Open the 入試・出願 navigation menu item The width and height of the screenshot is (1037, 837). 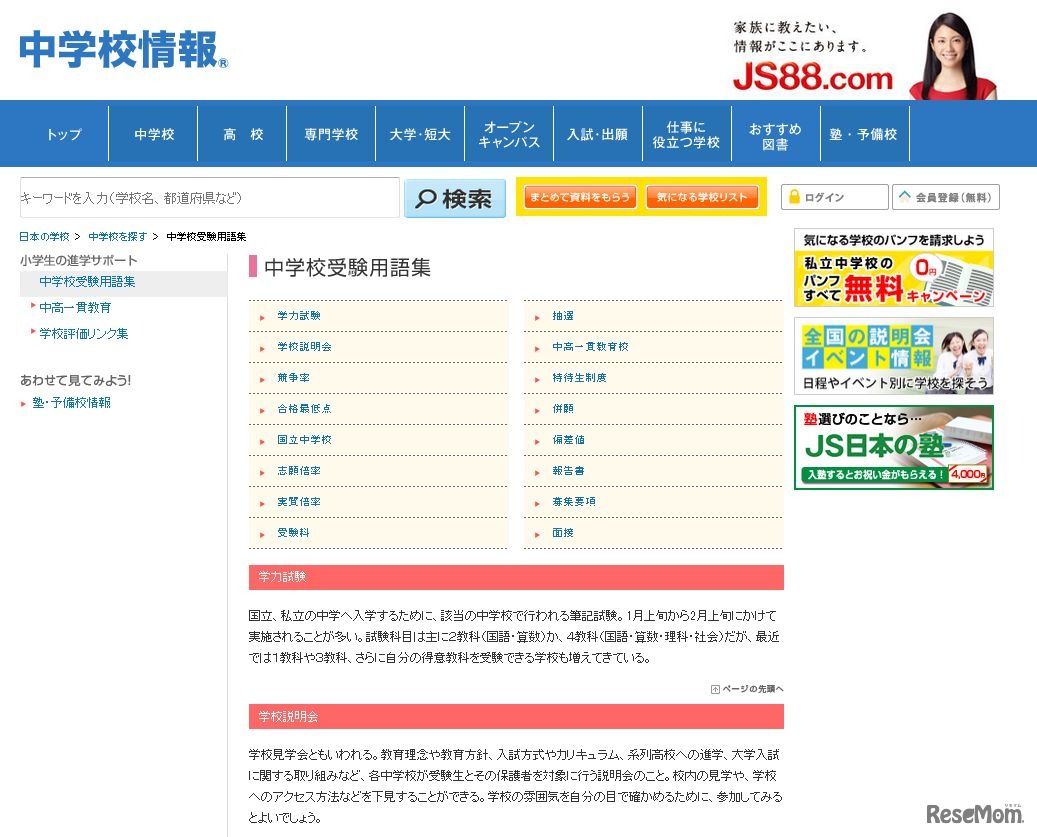coord(597,133)
